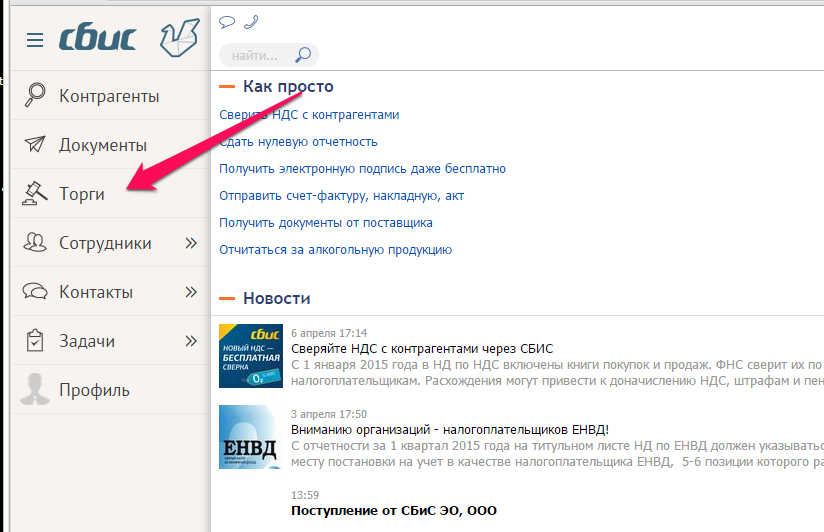
Task: Open link Сверите НДС с контрагентами
Action: click(x=309, y=115)
